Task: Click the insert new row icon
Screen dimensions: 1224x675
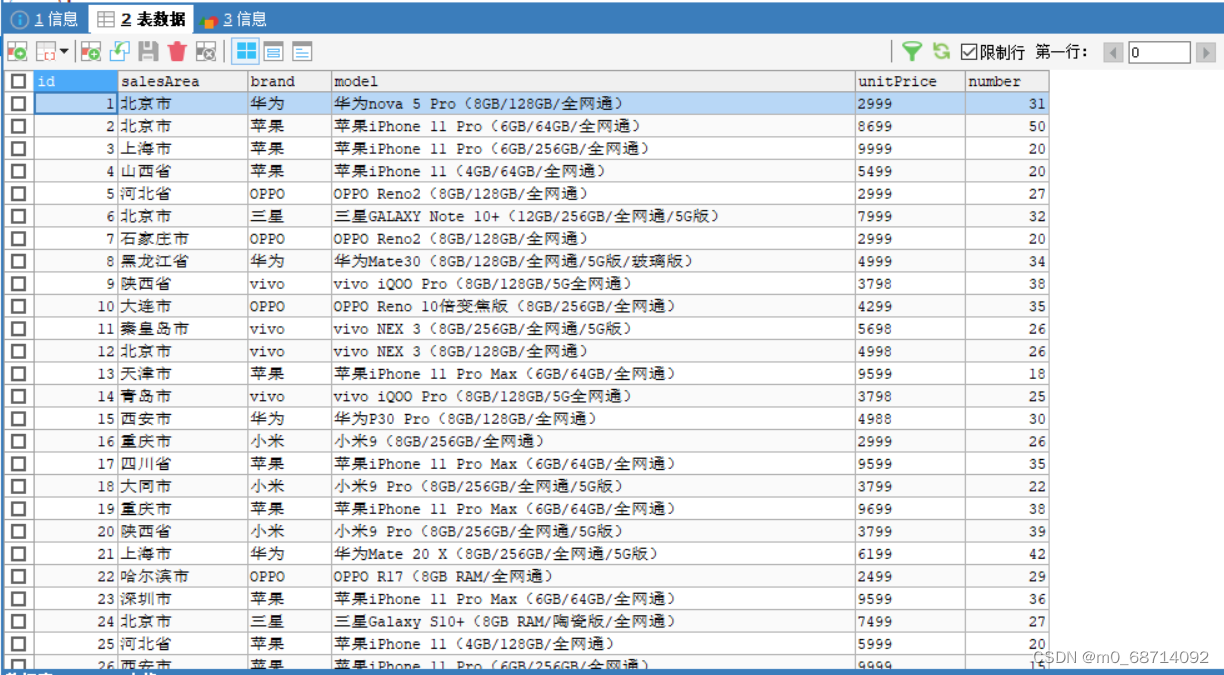Action: click(x=91, y=51)
